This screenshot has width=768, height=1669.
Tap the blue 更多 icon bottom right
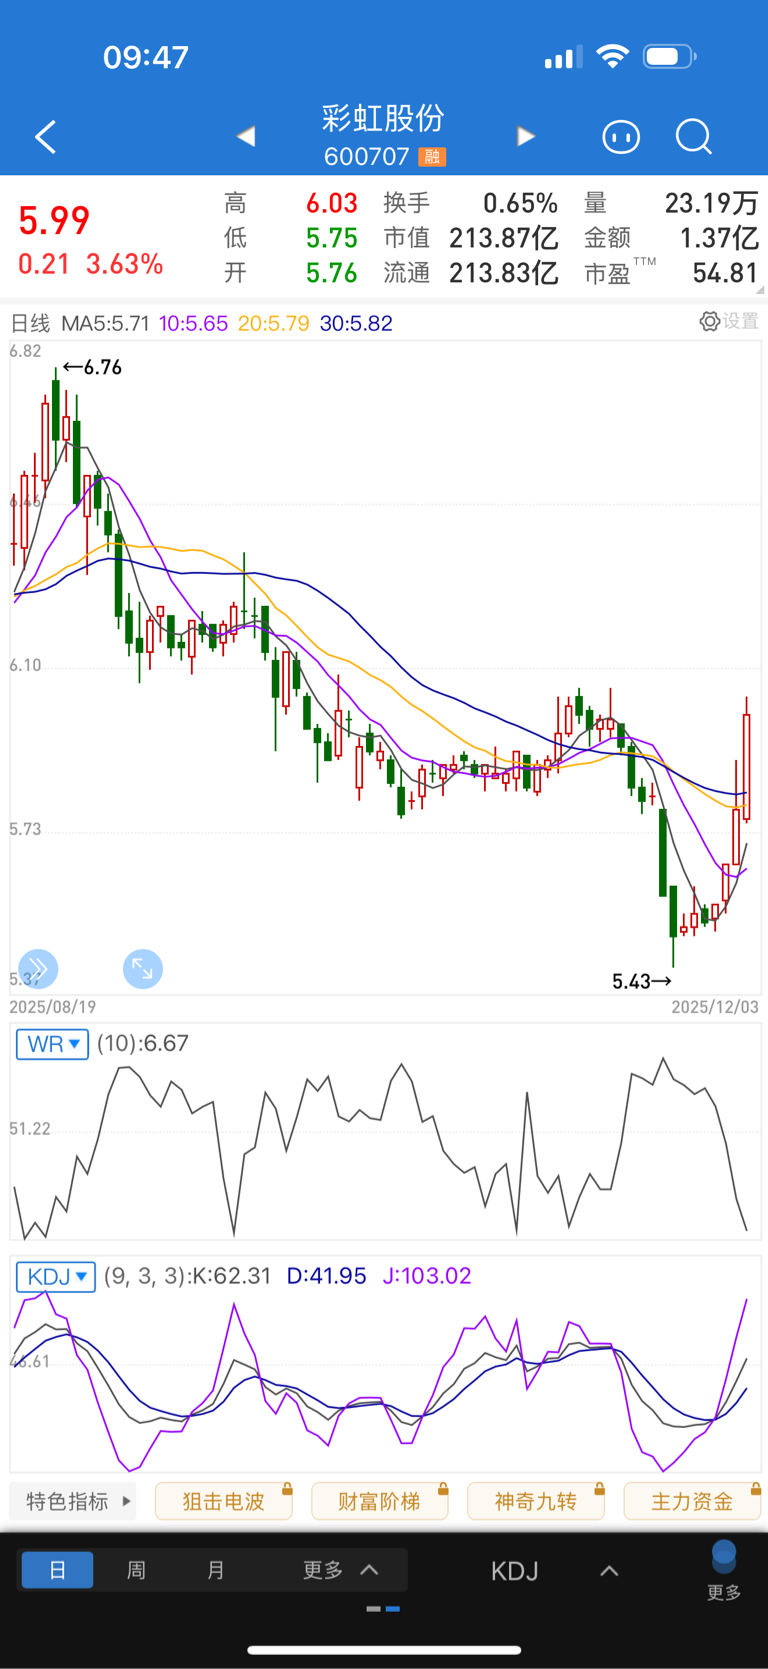point(724,1571)
